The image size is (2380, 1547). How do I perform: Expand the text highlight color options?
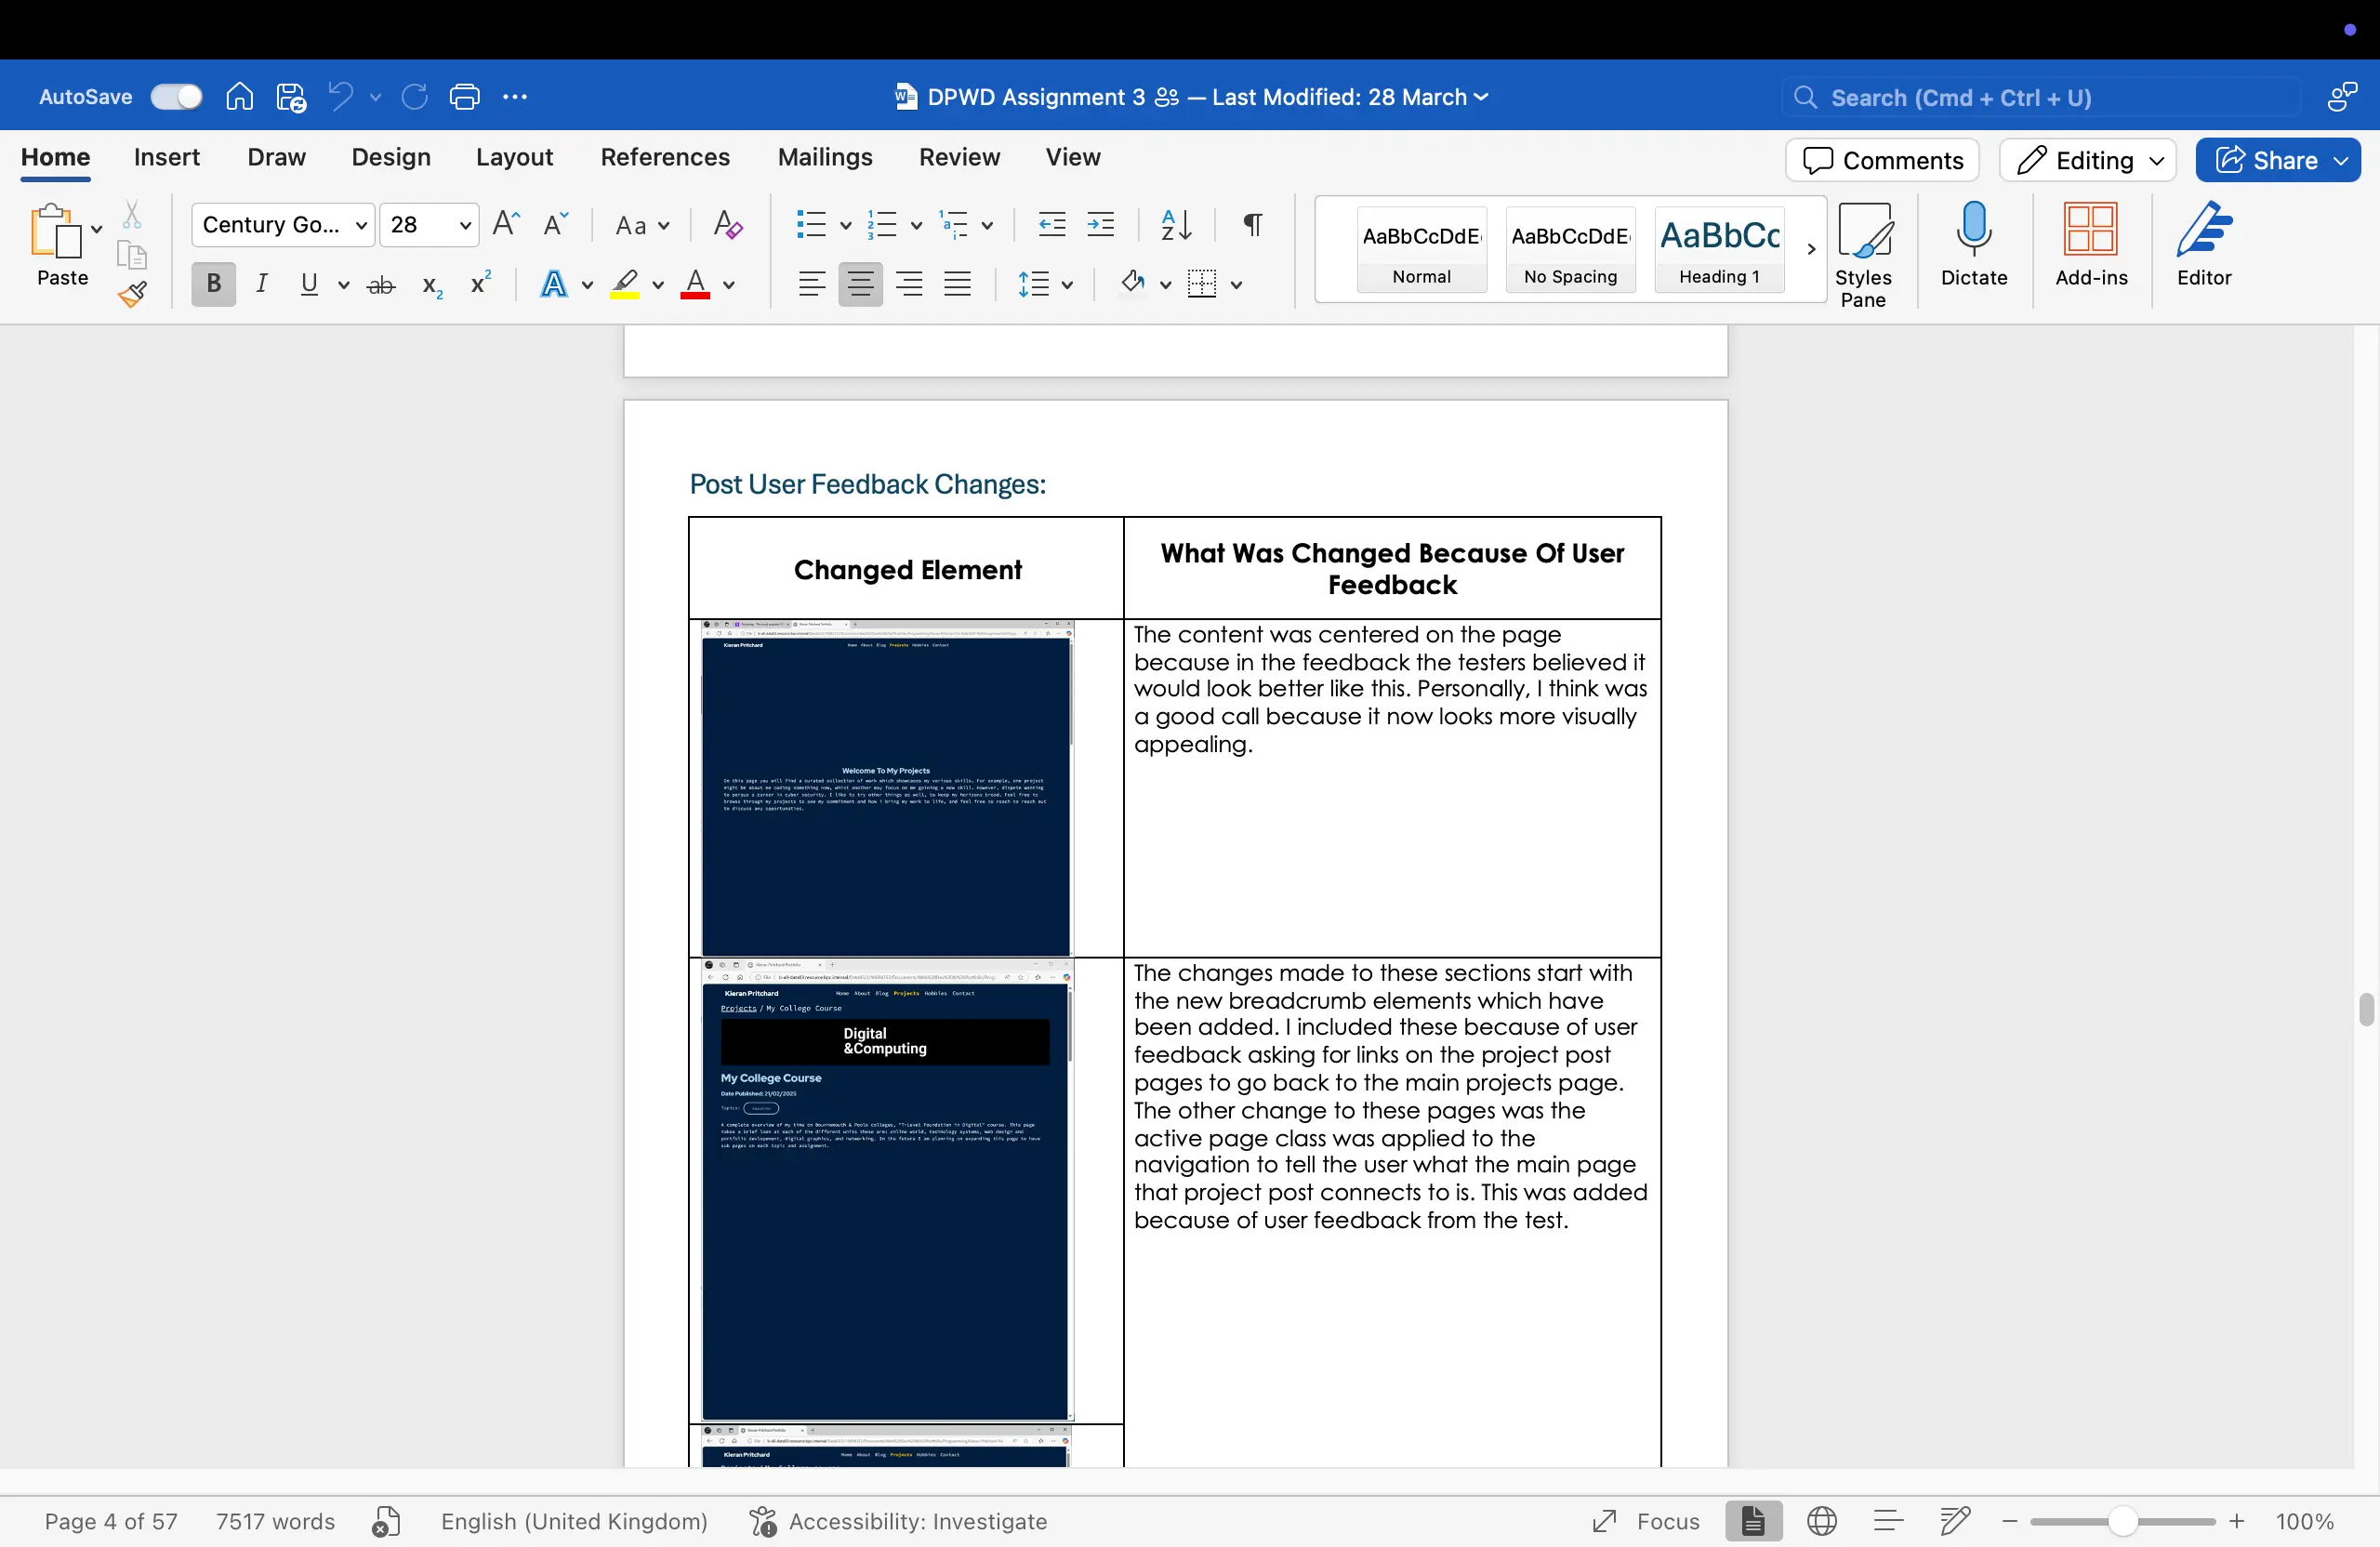pos(658,285)
